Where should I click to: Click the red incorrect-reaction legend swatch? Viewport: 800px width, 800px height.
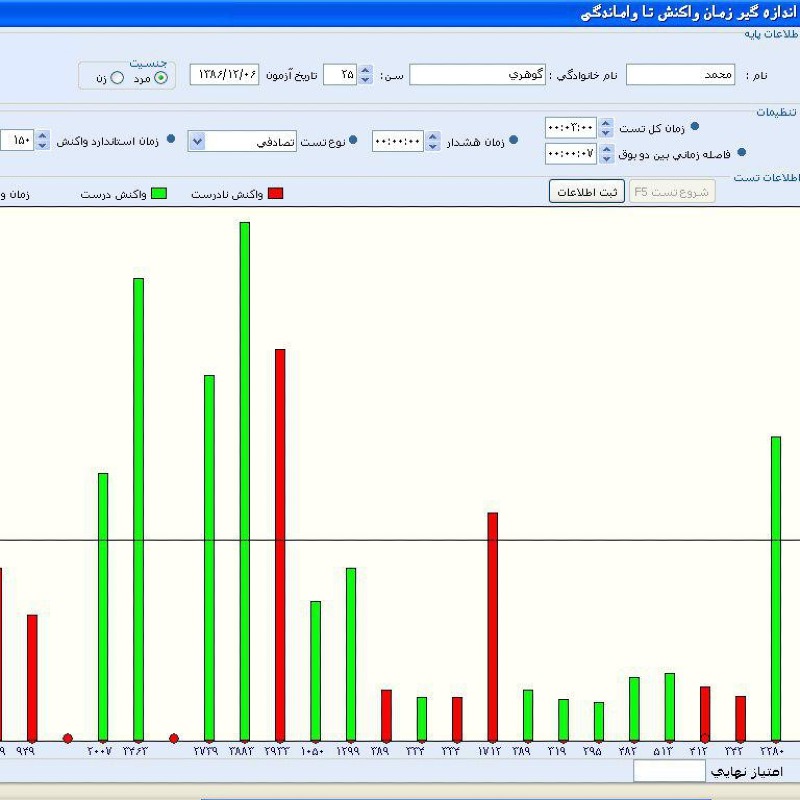coord(275,194)
